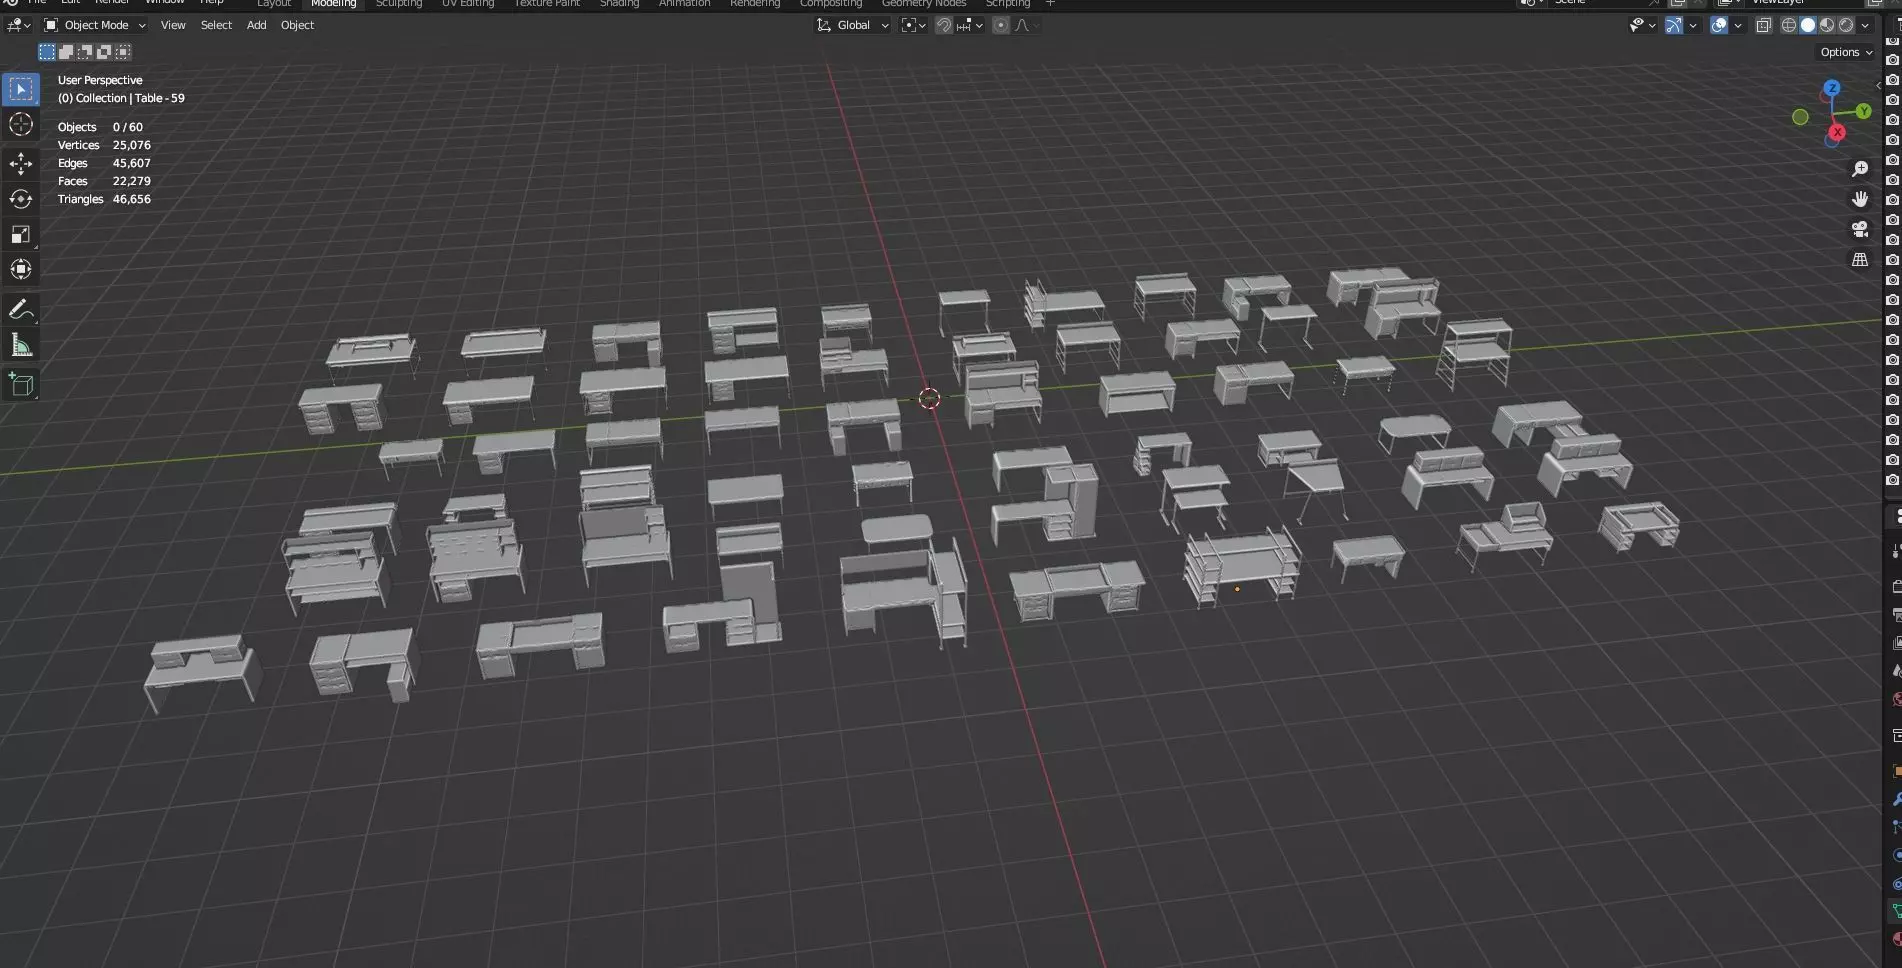Viewport: 1902px width, 968px height.
Task: Open viewport shading options dropdown arrow
Action: tap(1865, 25)
